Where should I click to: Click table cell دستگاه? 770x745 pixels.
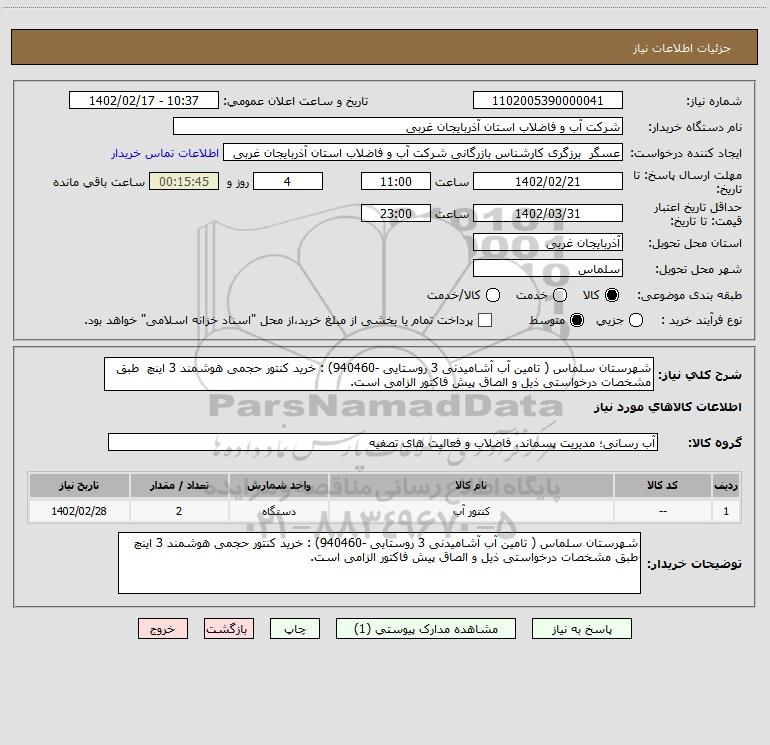pos(278,511)
